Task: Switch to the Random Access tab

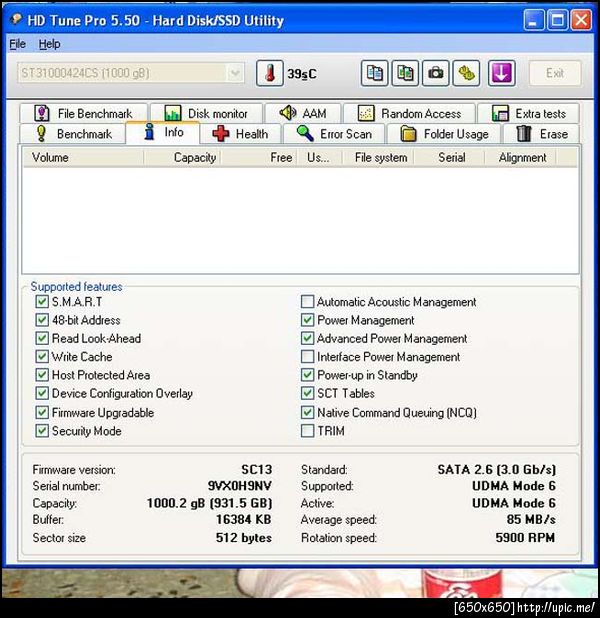Action: (409, 114)
